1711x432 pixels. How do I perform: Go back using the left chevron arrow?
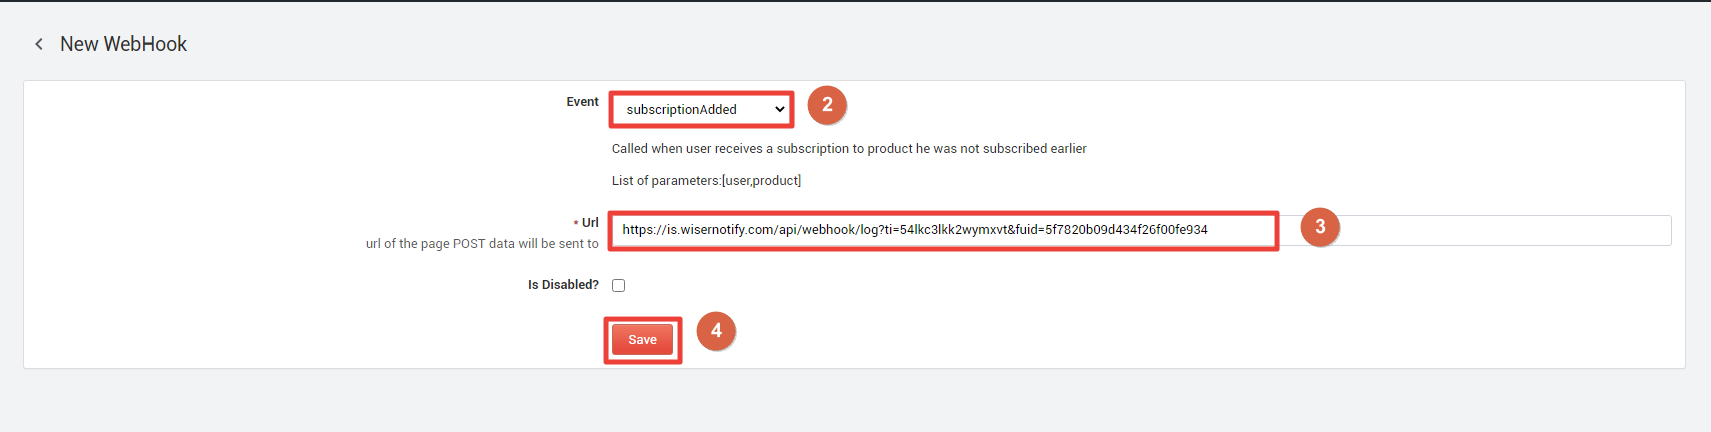(x=39, y=44)
